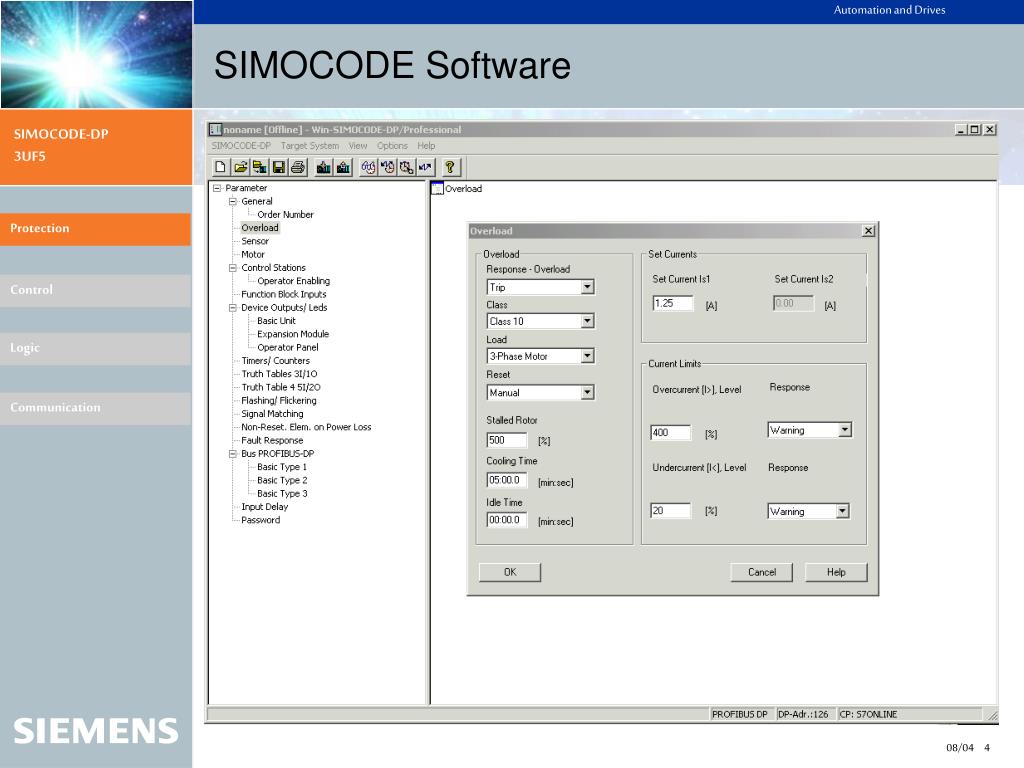Open the Class dropdown showing Class 10
This screenshot has width=1024, height=768.
click(587, 321)
